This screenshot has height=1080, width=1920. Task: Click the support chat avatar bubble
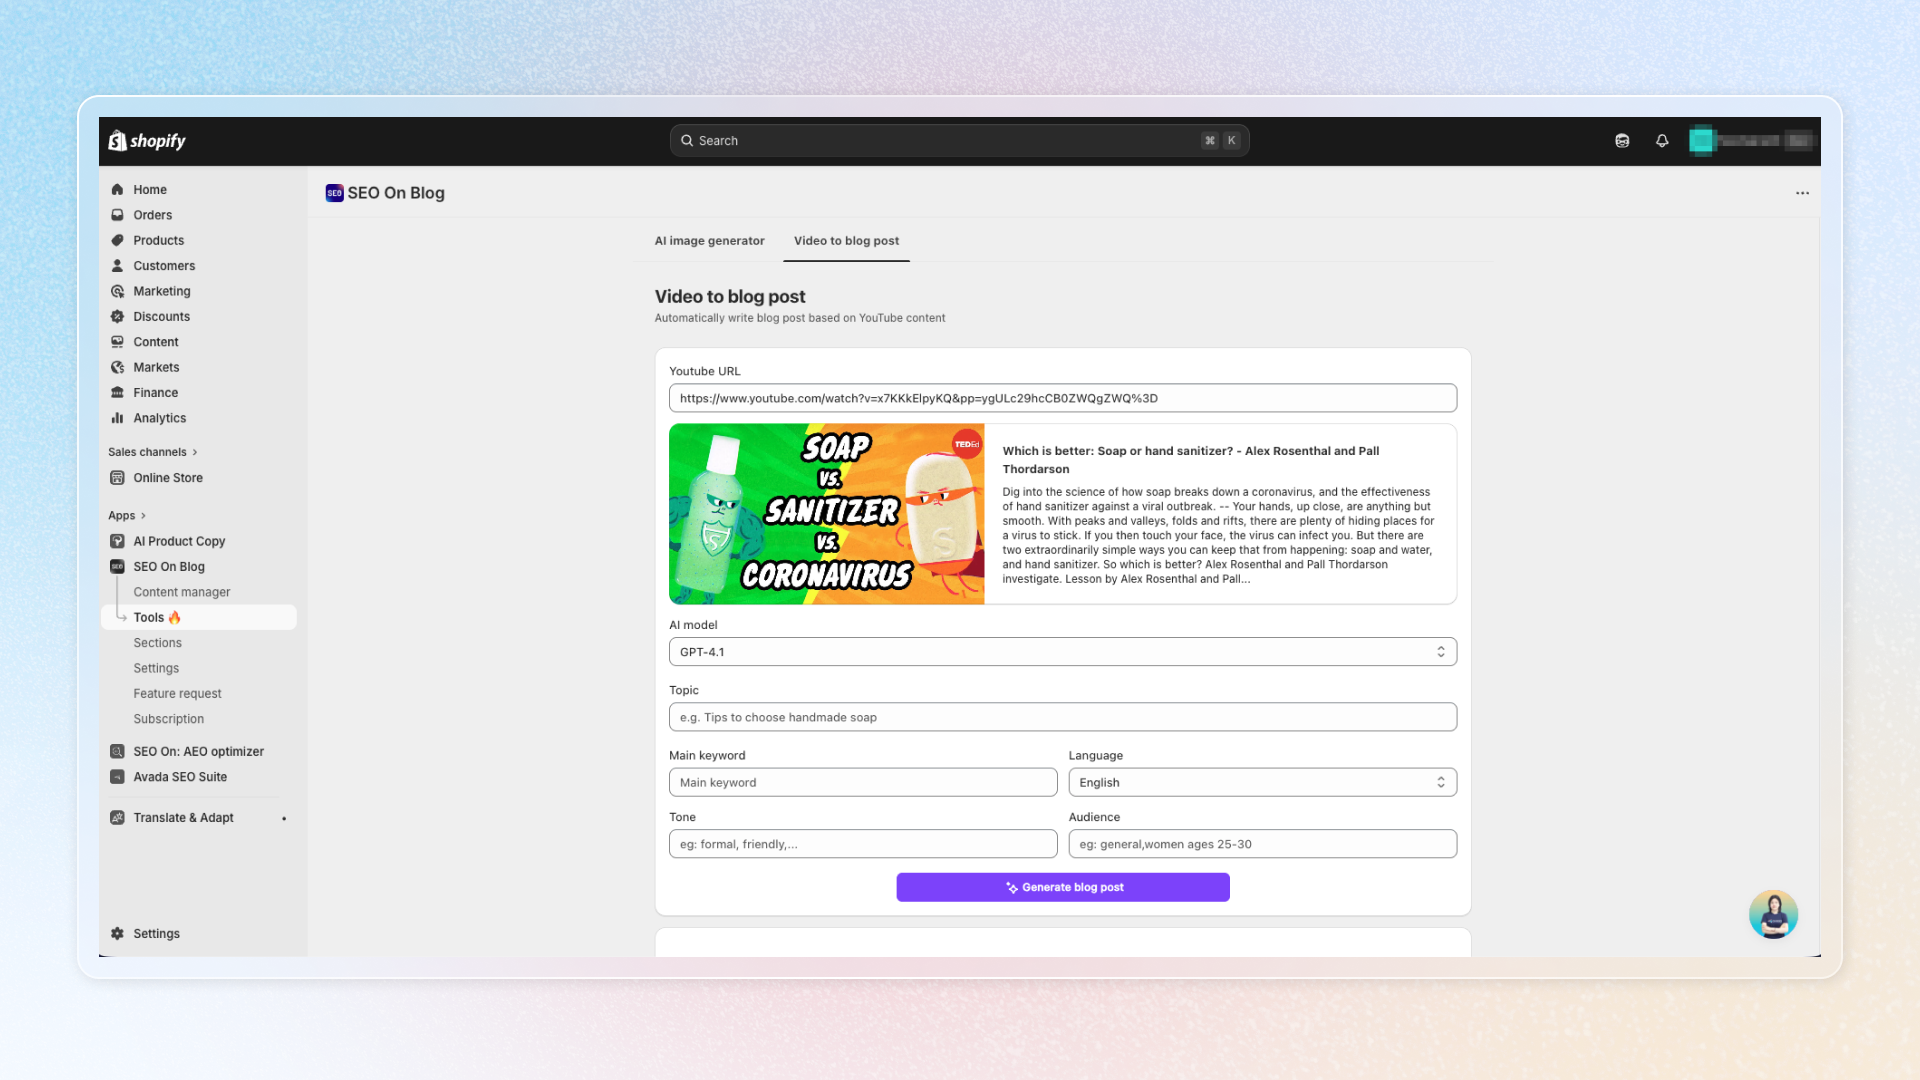point(1773,914)
